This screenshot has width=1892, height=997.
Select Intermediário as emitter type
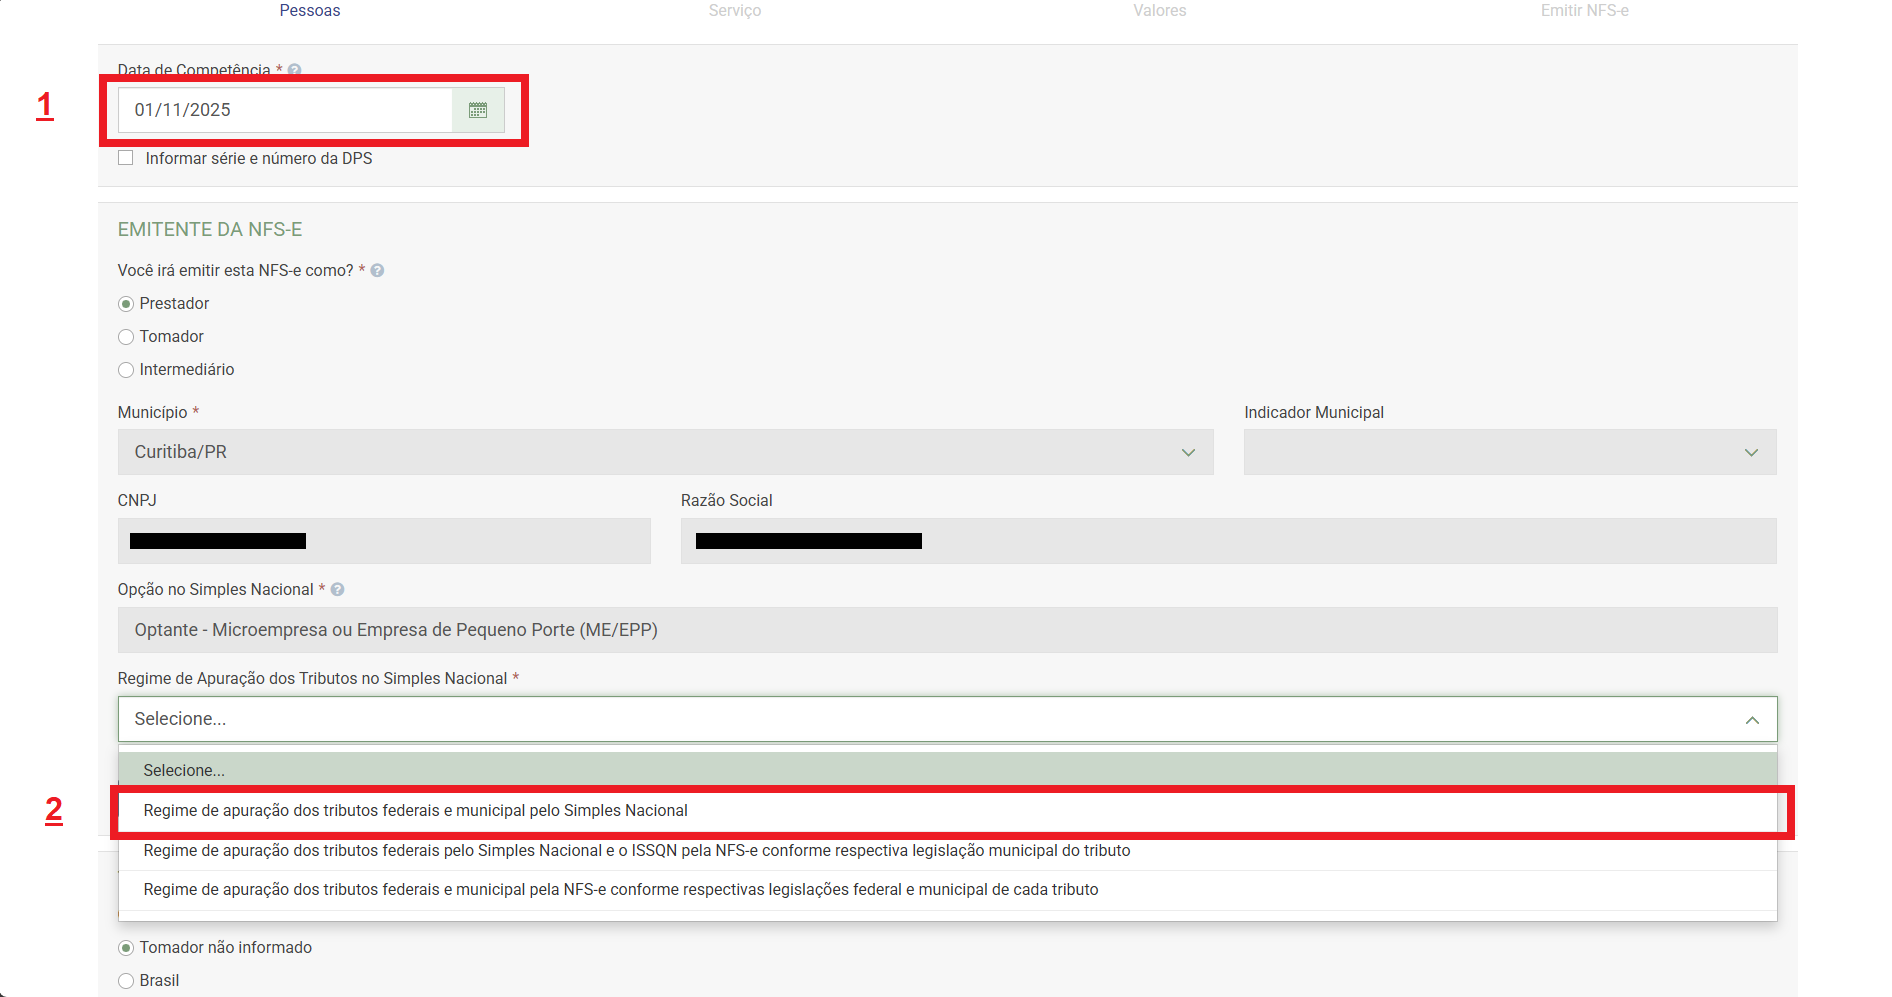pyautogui.click(x=126, y=370)
